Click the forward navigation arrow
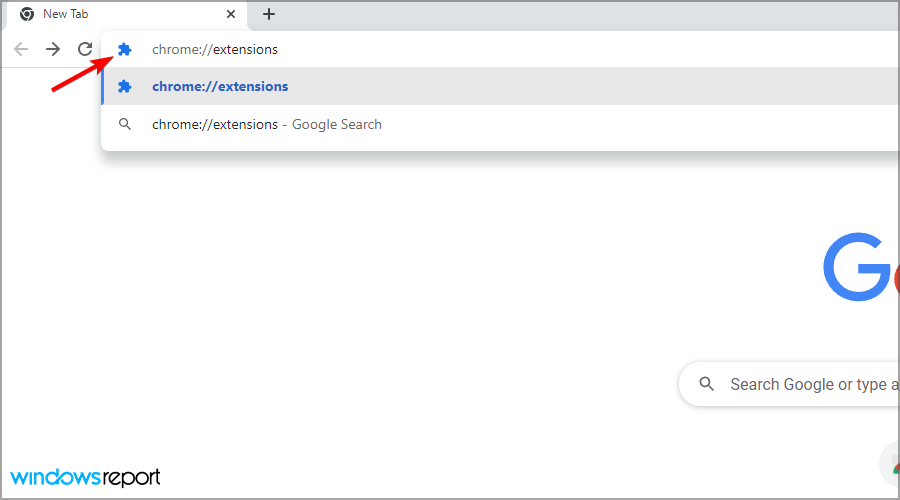 (x=53, y=49)
